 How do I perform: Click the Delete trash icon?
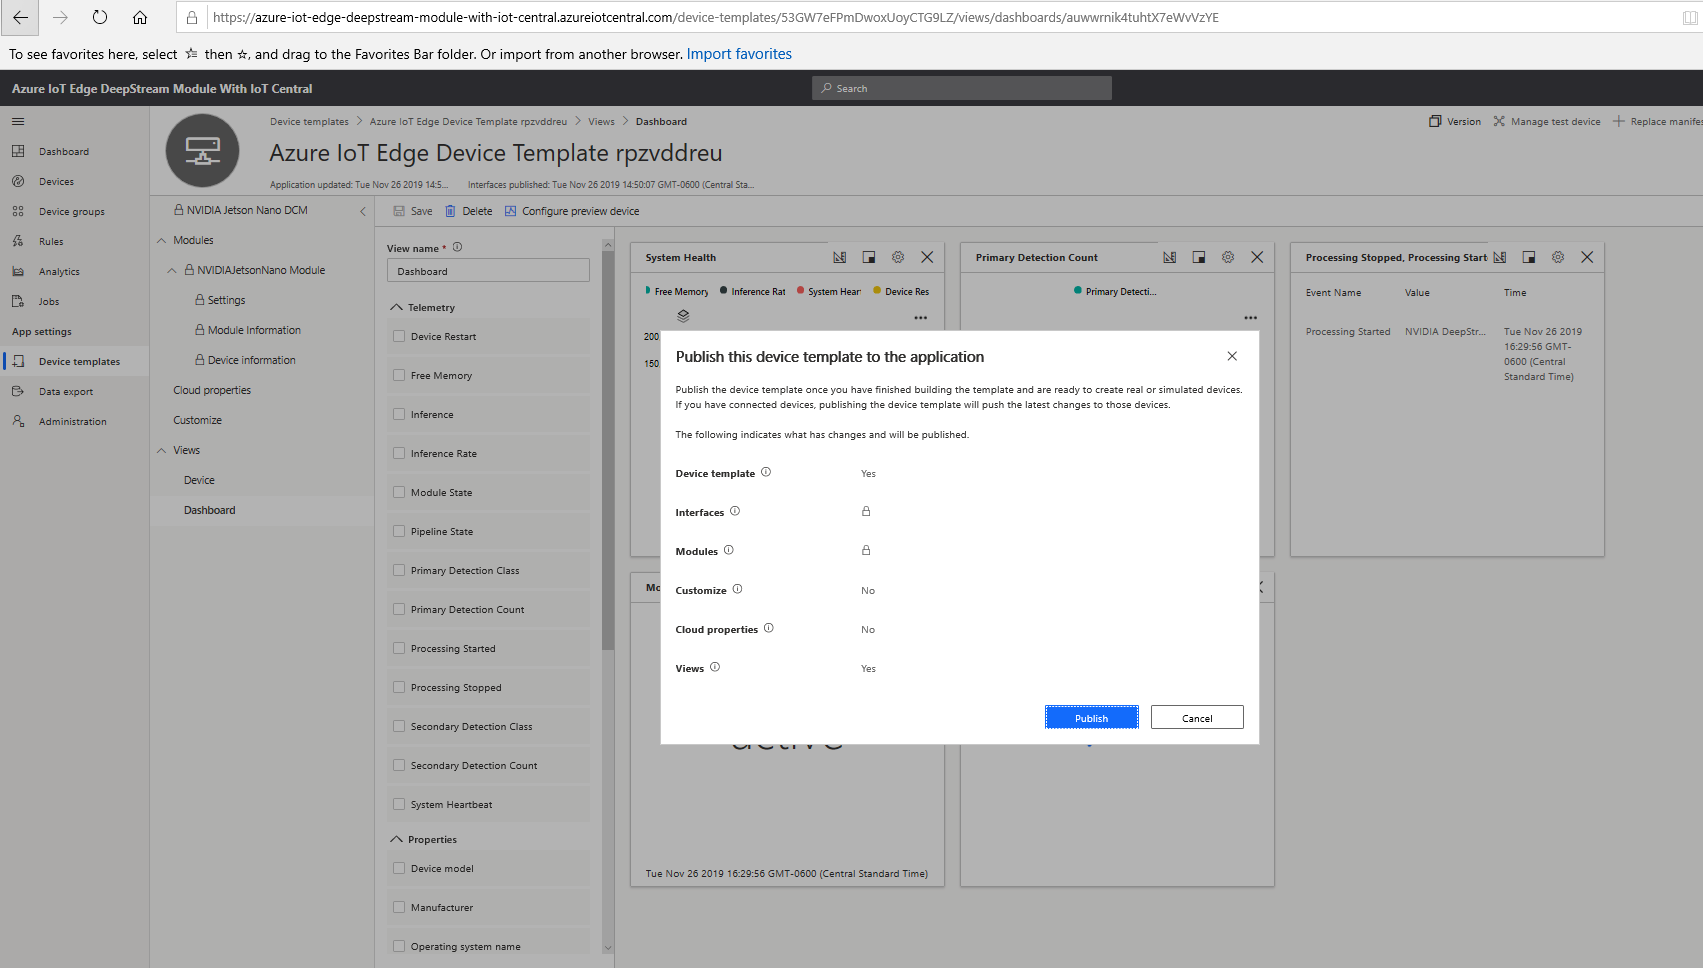tap(450, 211)
